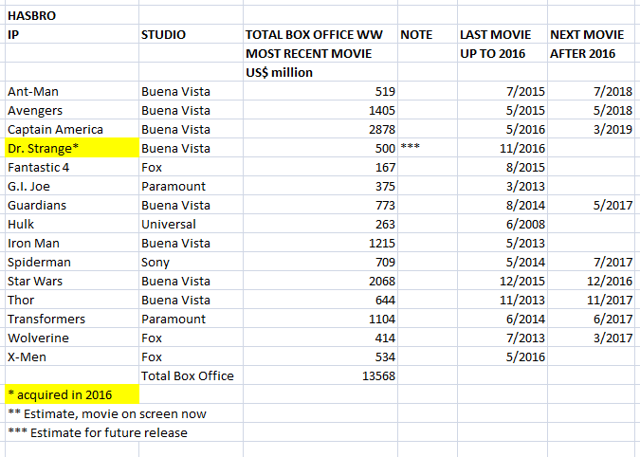Select the Sony studio cell

click(191, 262)
